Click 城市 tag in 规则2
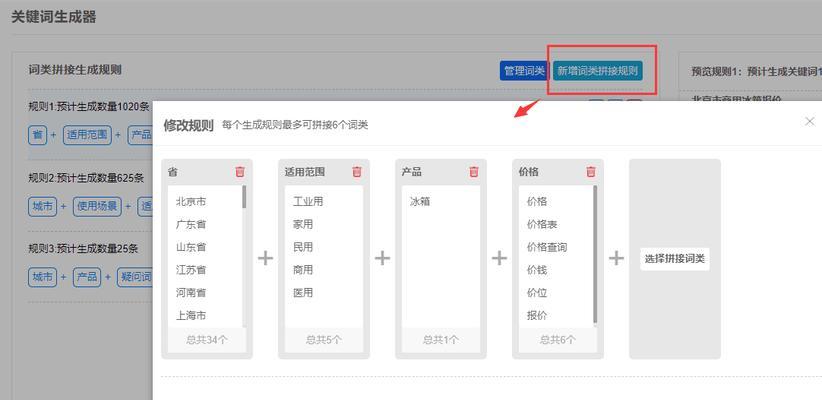 [x=42, y=207]
